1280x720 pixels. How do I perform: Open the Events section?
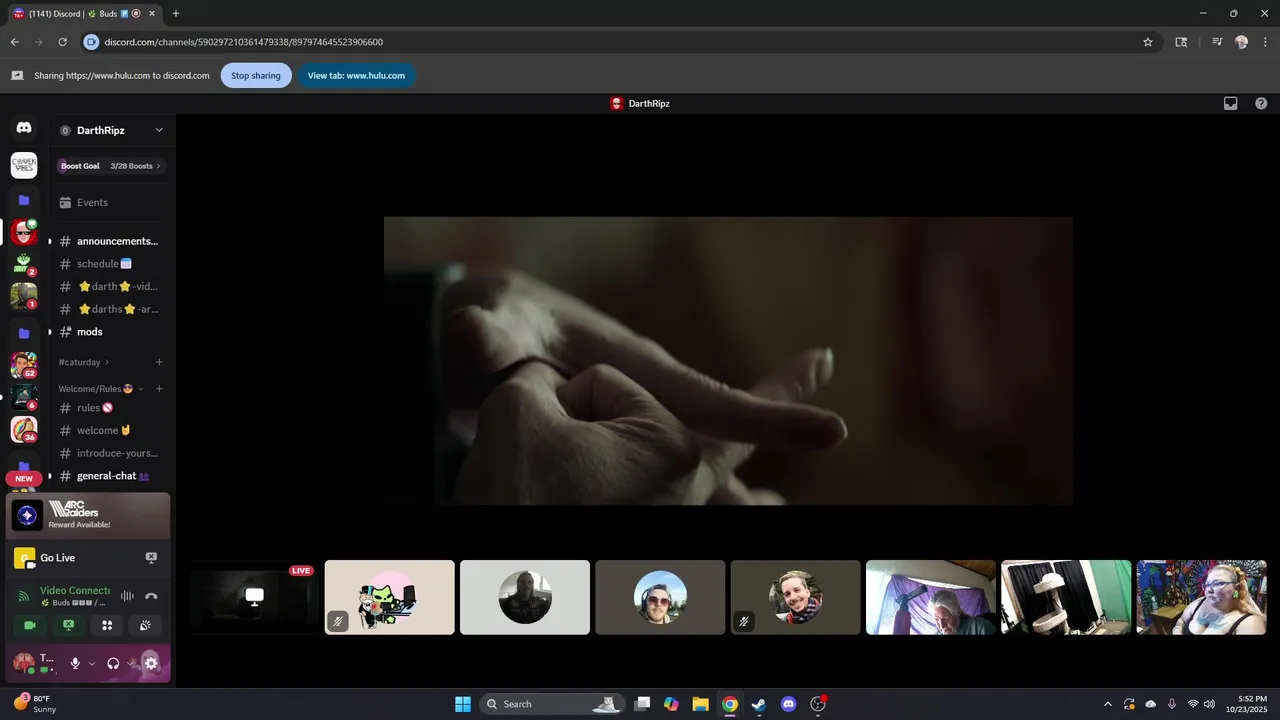109,202
